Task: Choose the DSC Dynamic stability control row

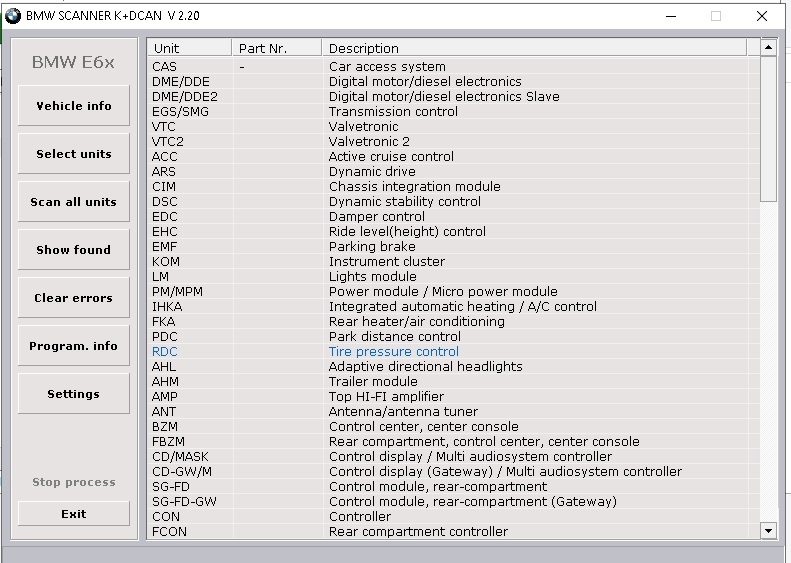Action: [404, 202]
